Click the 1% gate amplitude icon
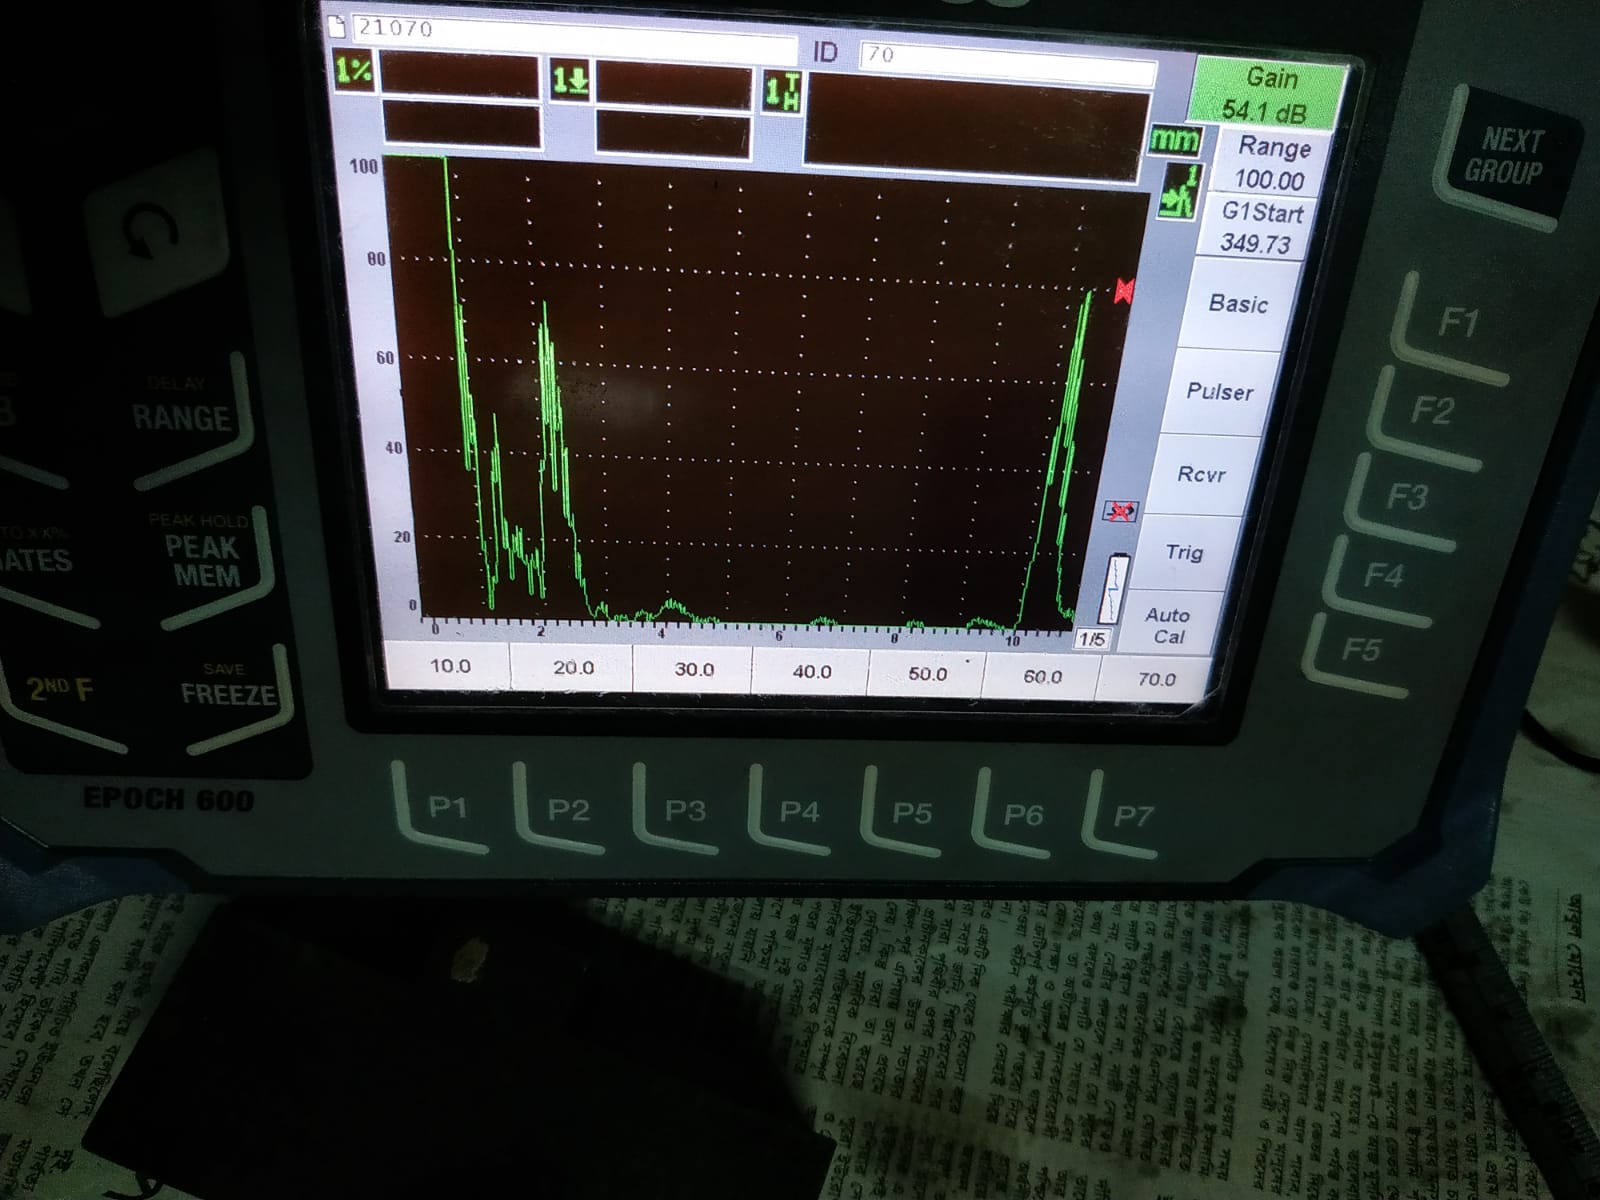1600x1200 pixels. [x=353, y=71]
